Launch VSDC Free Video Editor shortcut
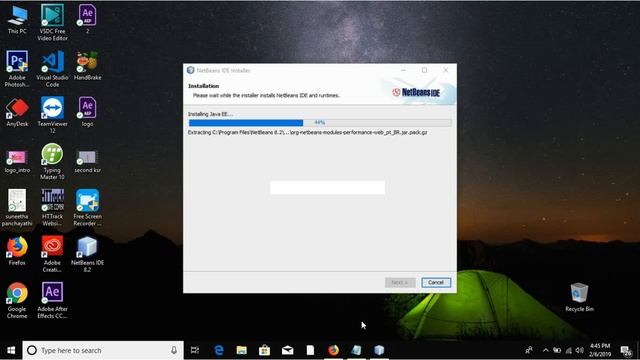This screenshot has width=640, height=360. (x=52, y=22)
